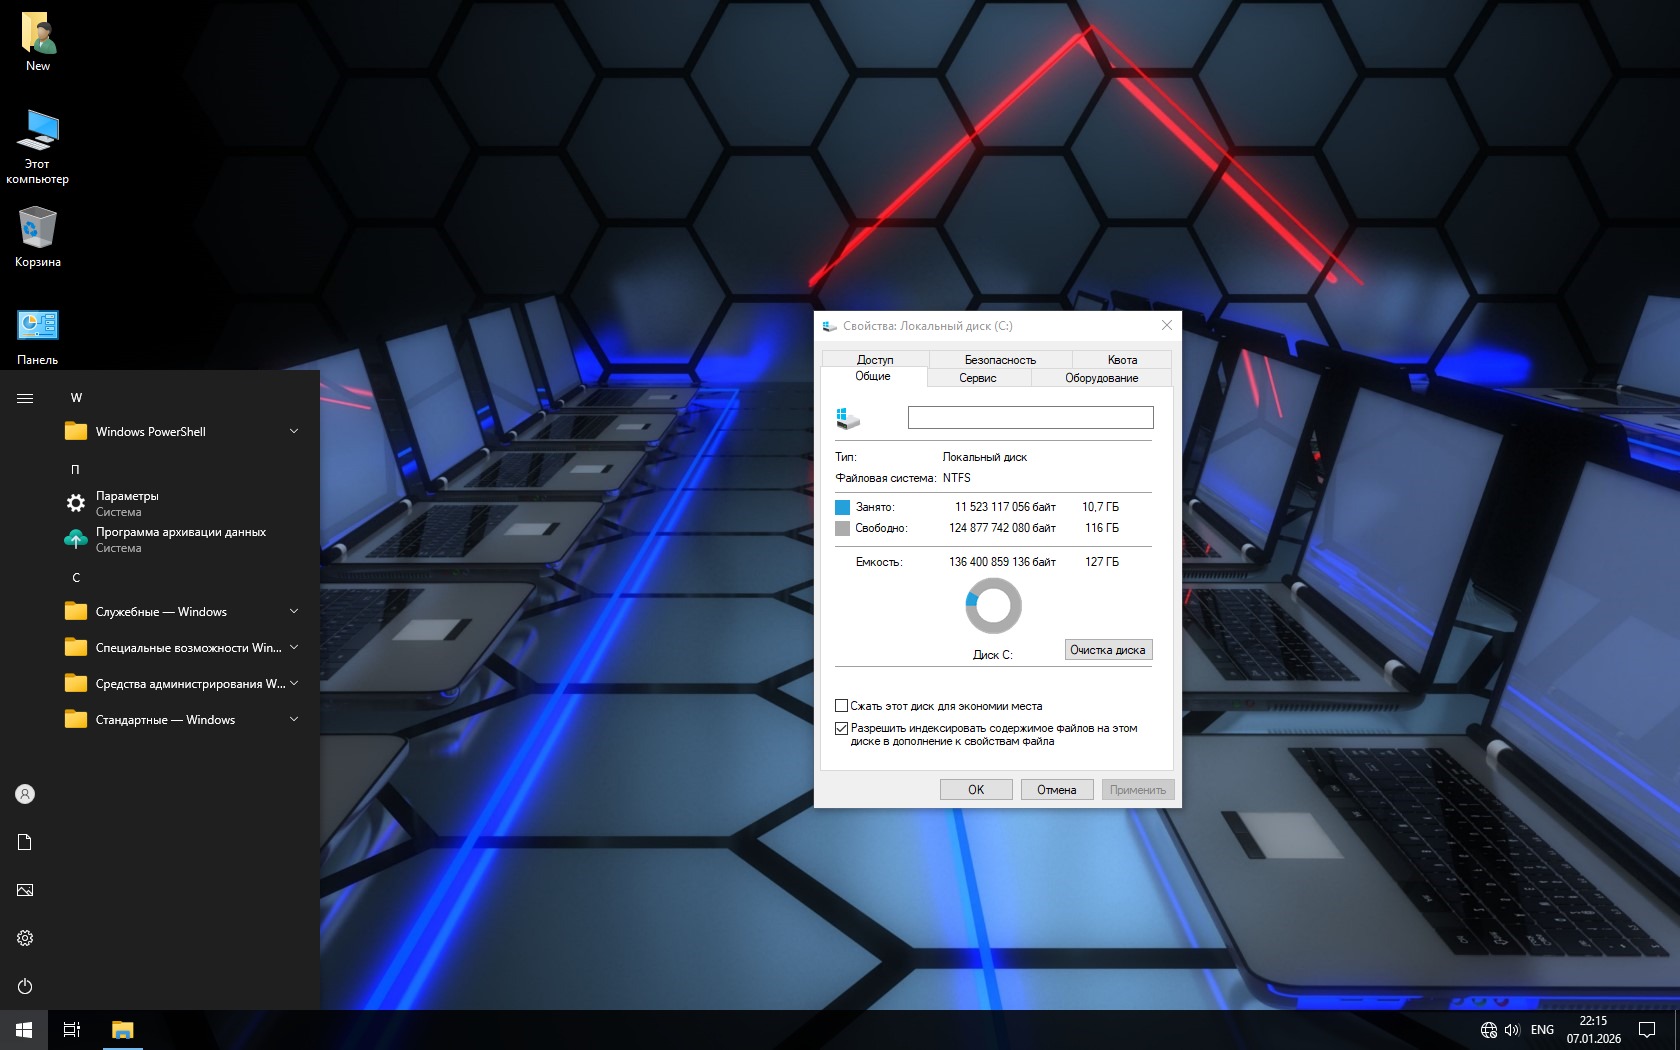Switch to the Сервис tab
The height and width of the screenshot is (1050, 1680).
pos(977,378)
